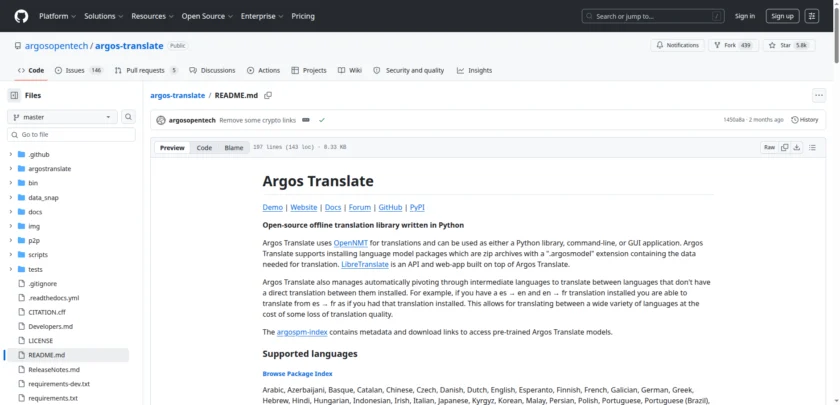Switch file view to Code

click(204, 147)
